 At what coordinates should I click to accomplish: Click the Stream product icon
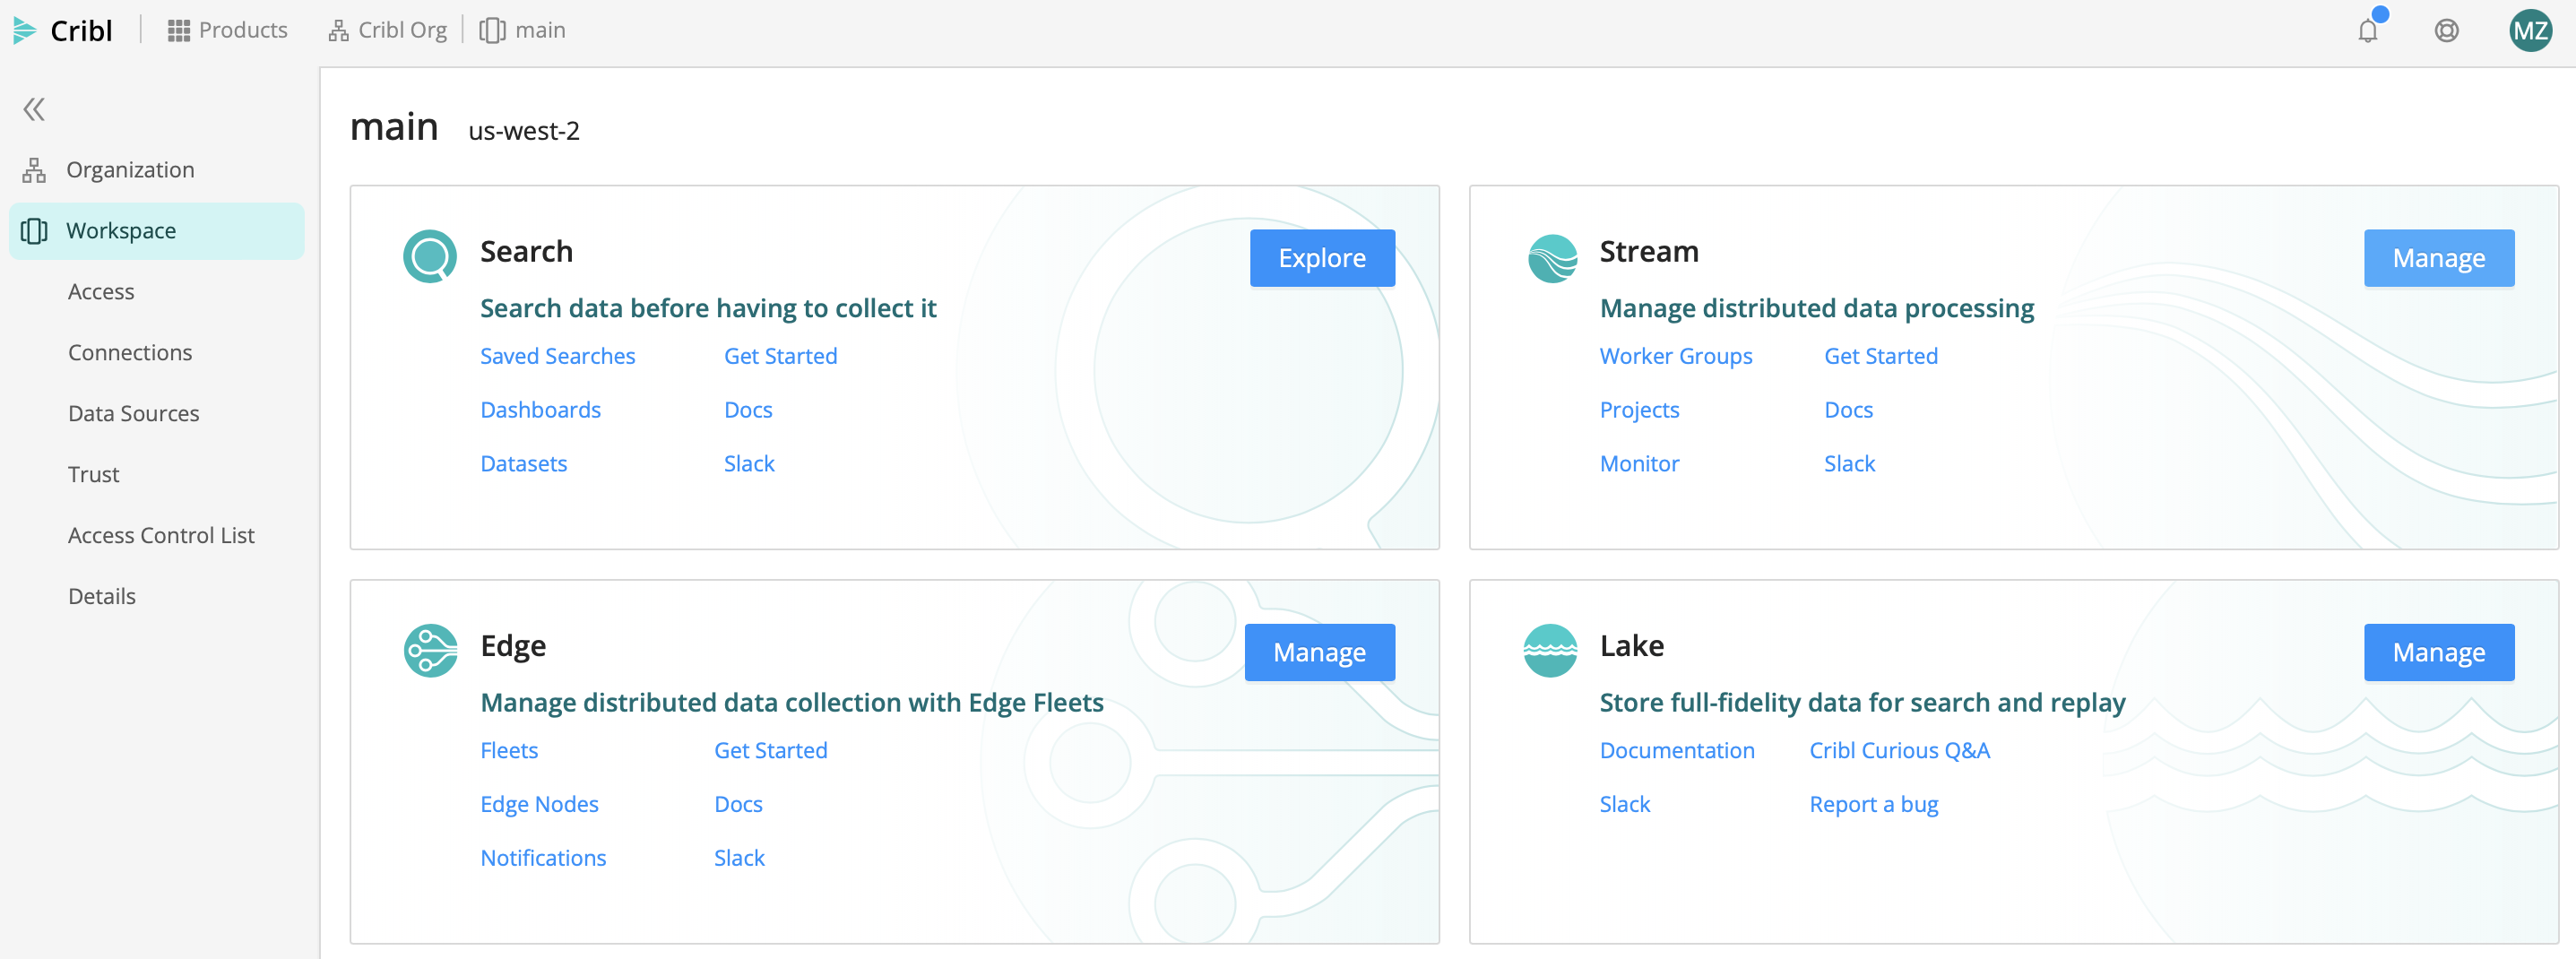[1552, 258]
